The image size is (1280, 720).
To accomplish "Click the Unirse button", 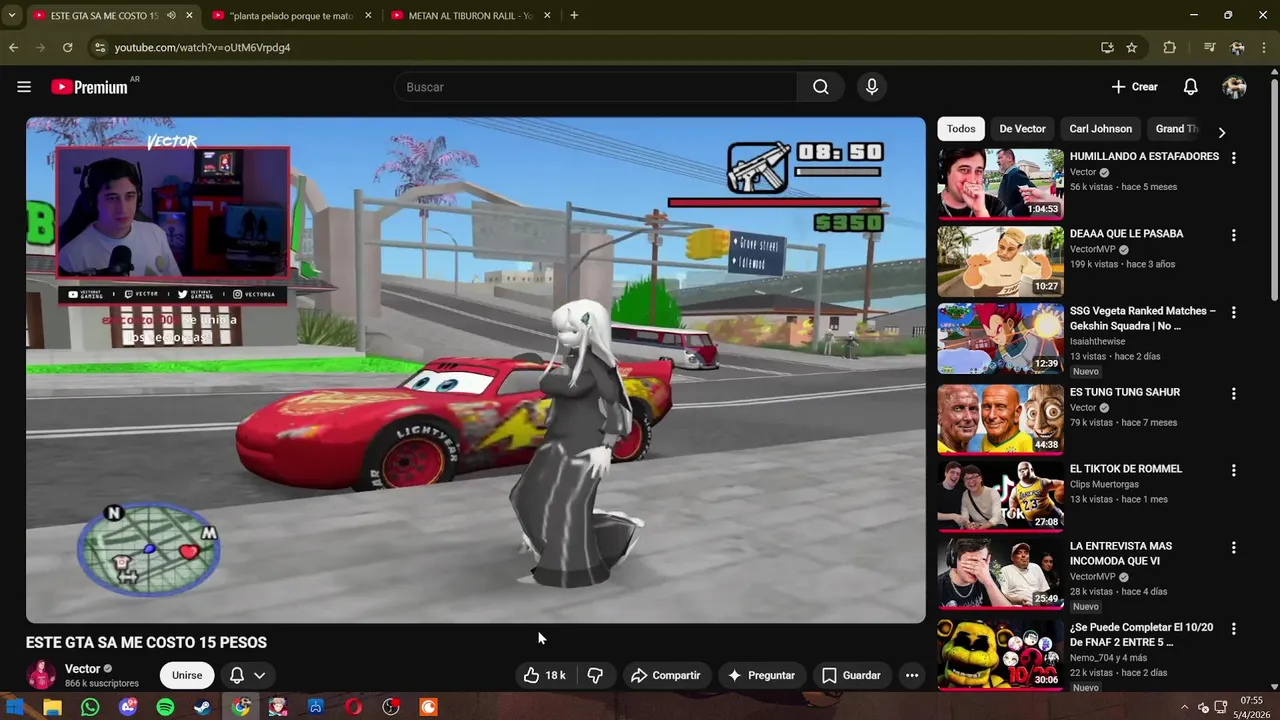I will coord(187,675).
